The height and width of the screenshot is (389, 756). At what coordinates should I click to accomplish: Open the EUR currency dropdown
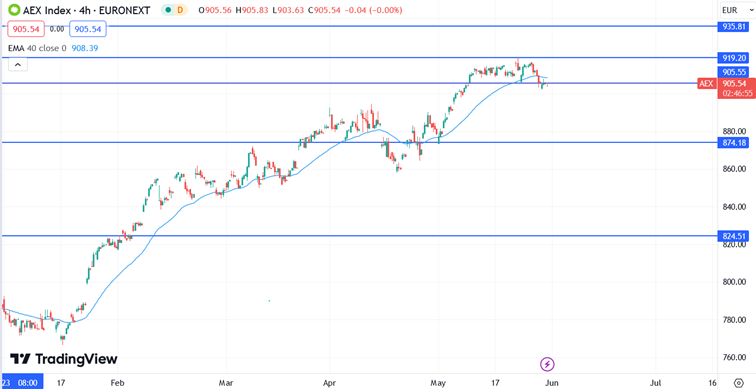tap(737, 10)
